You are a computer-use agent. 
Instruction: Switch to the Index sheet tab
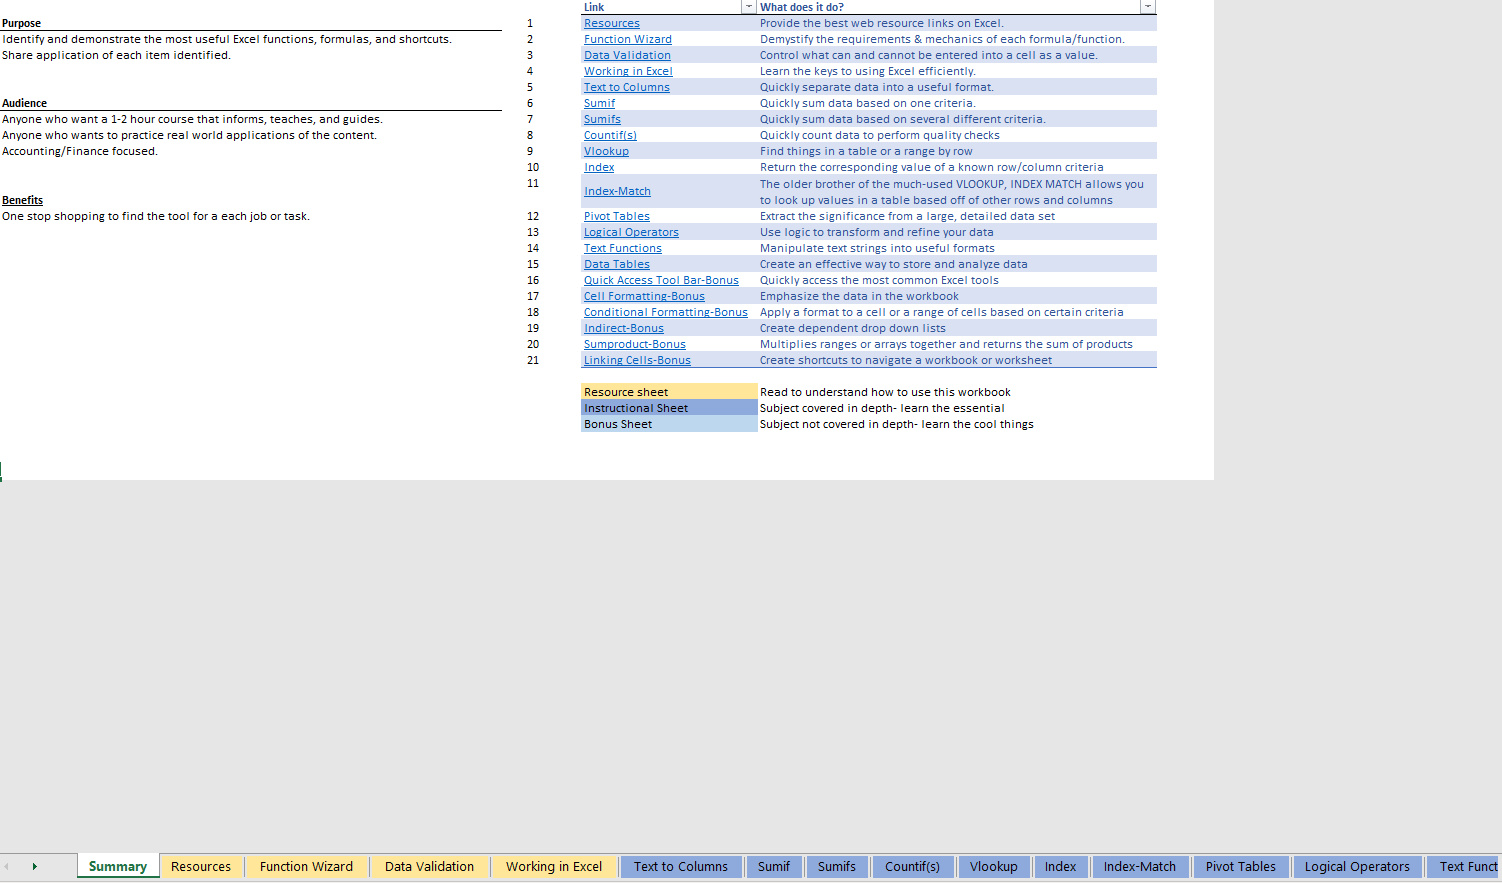point(1061,867)
